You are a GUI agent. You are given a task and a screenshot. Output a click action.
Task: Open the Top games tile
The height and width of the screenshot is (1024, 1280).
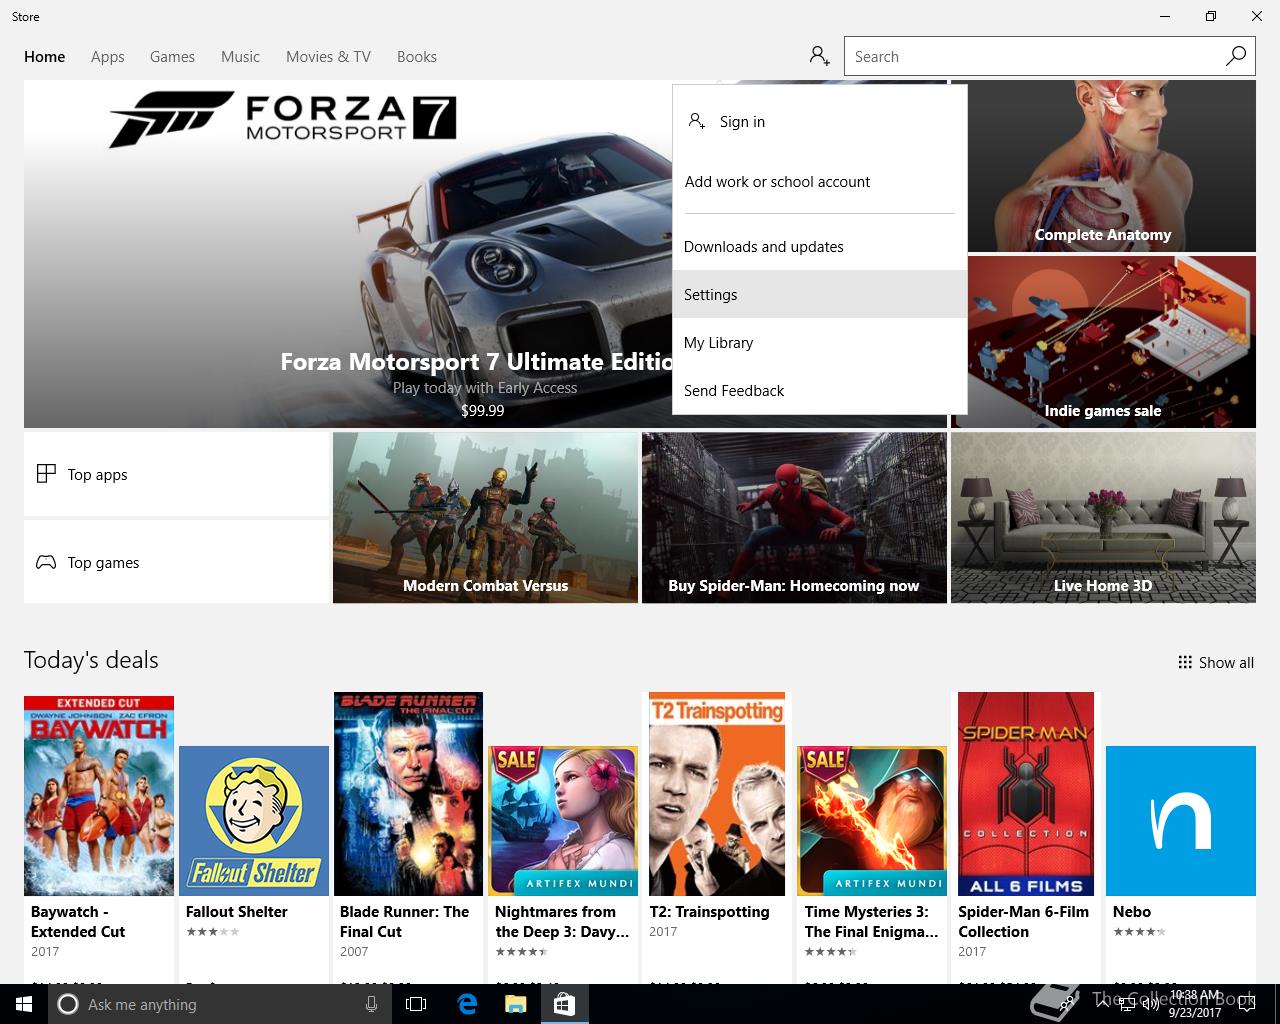pyautogui.click(x=176, y=562)
